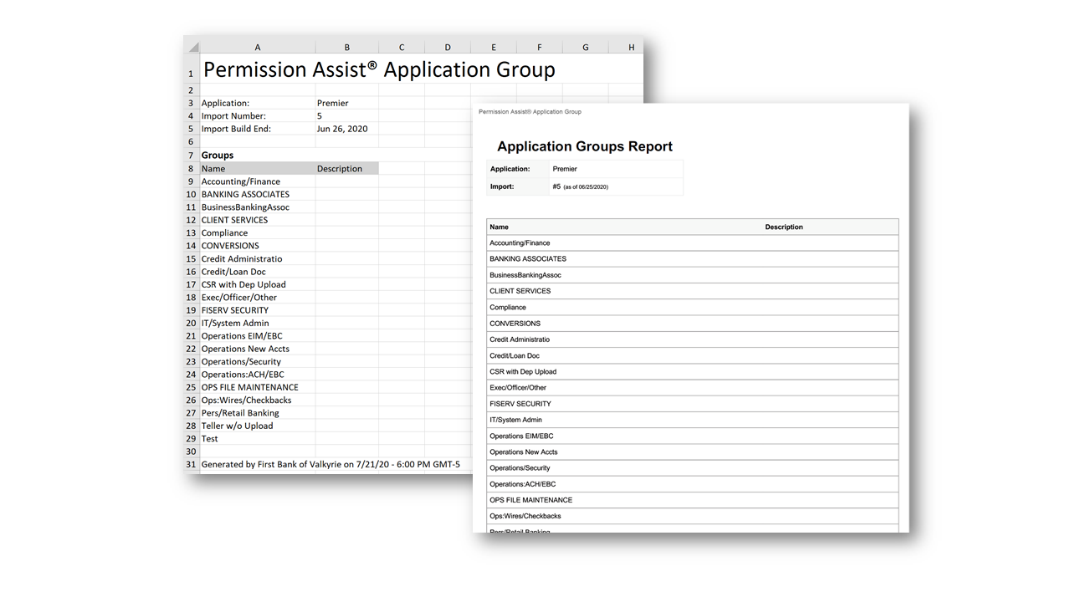
Task: Click column header A in the spreadsheet
Action: (x=257, y=46)
